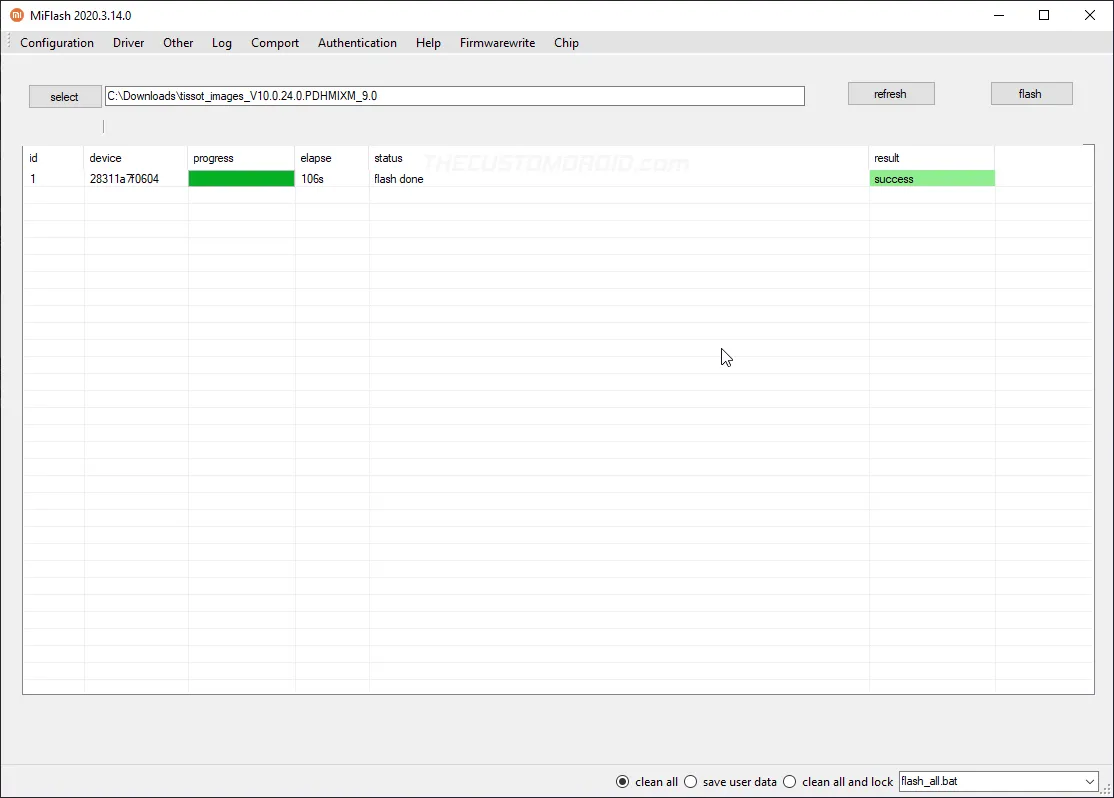Select 'clean all and lock' option

click(790, 781)
